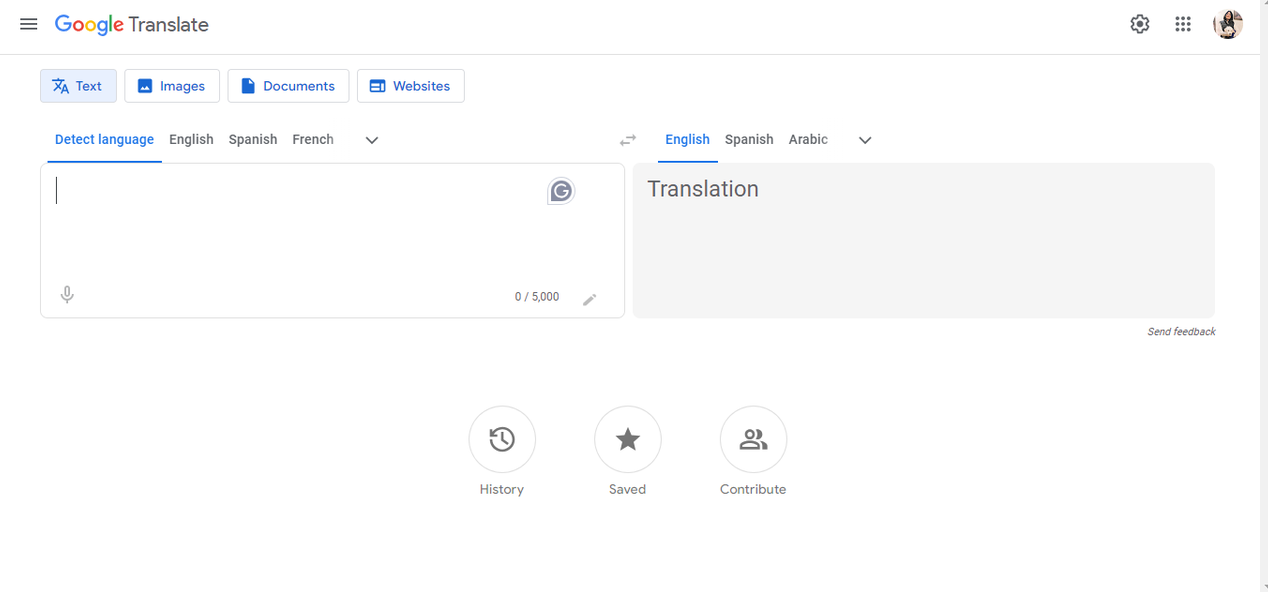Viewport: 1268px width, 592px height.
Task: Click the Google Translate logo
Action: (x=132, y=25)
